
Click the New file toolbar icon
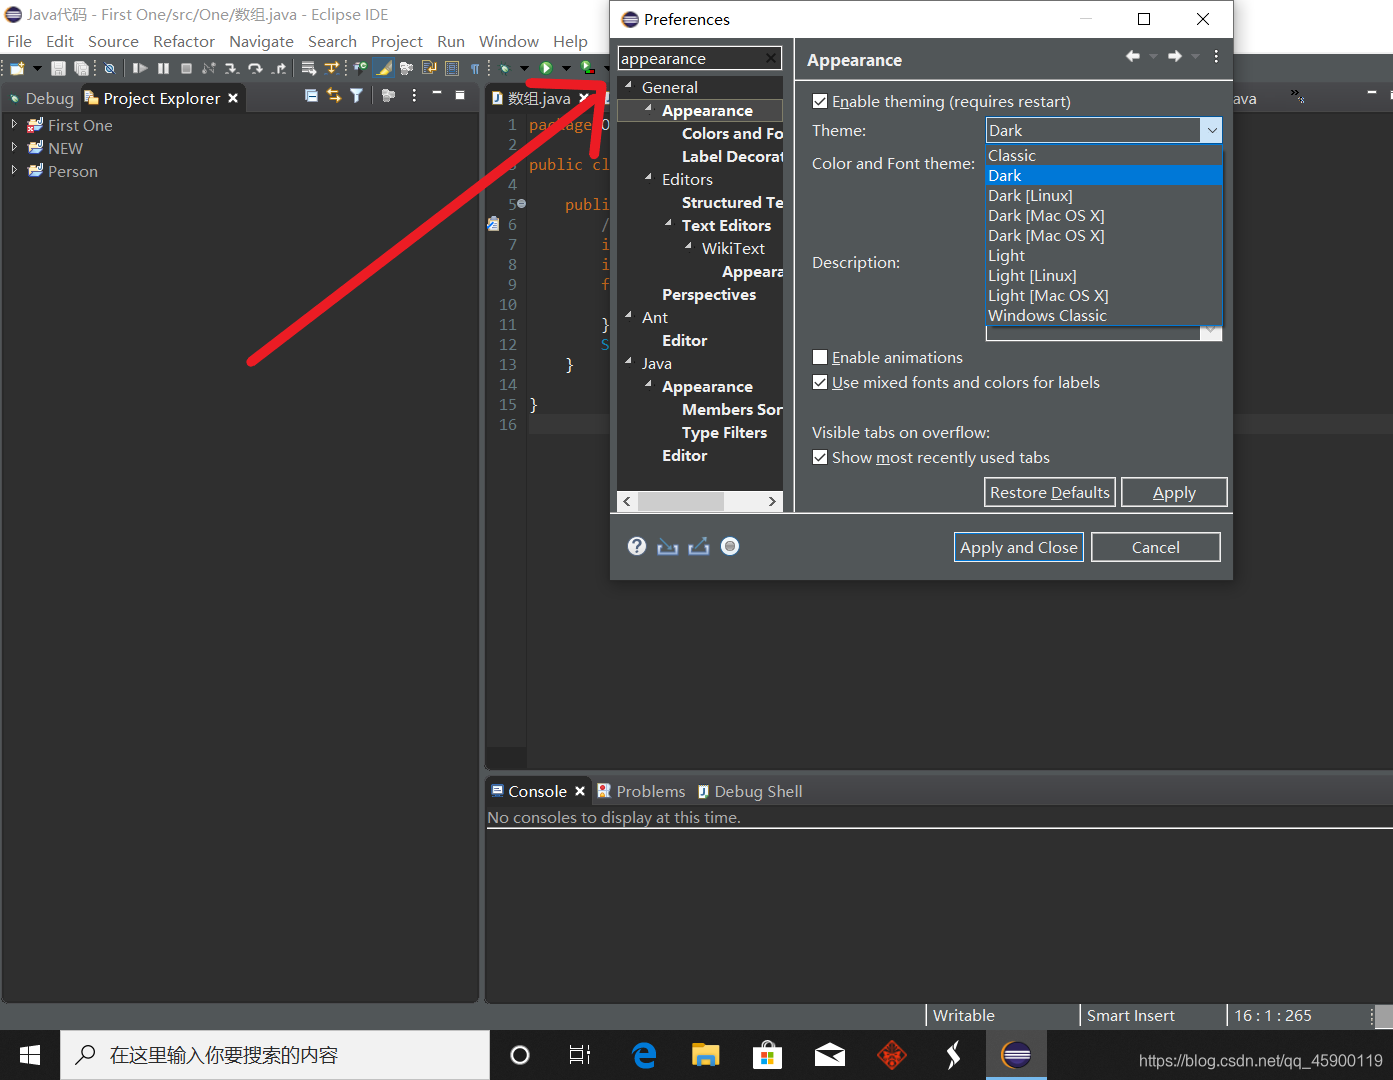17,68
